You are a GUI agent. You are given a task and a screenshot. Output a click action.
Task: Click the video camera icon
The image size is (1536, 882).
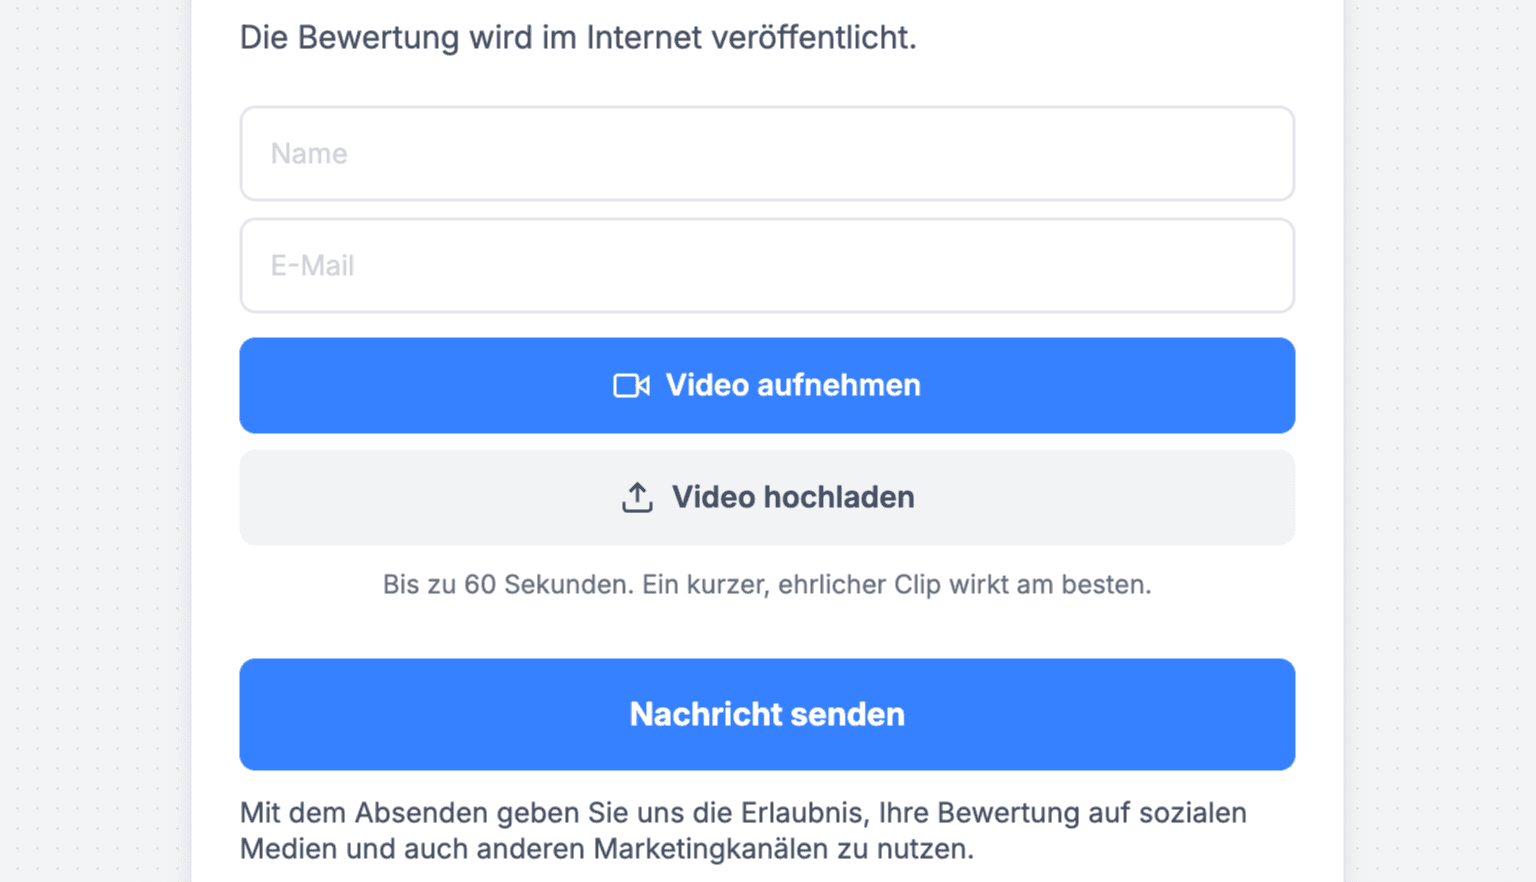[x=631, y=386]
